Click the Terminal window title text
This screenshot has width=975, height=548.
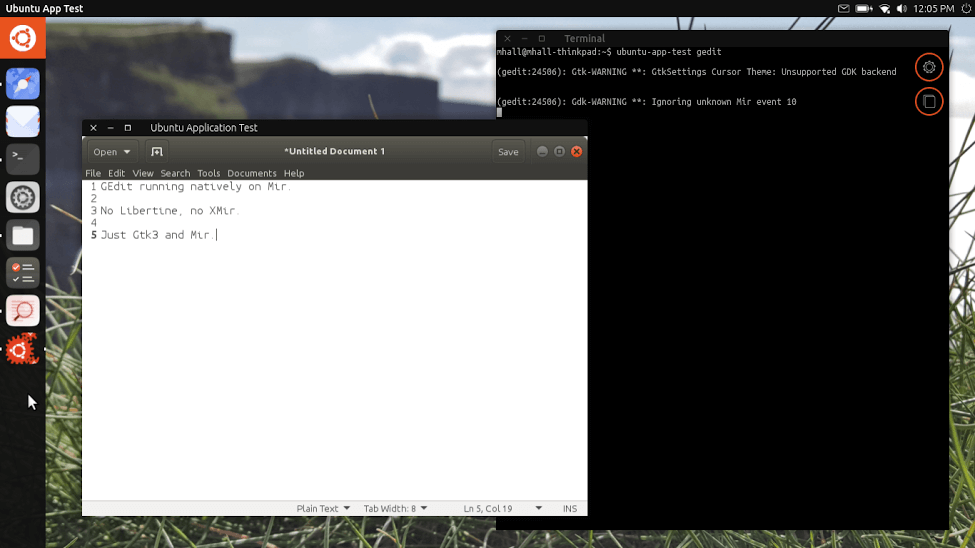pos(585,39)
